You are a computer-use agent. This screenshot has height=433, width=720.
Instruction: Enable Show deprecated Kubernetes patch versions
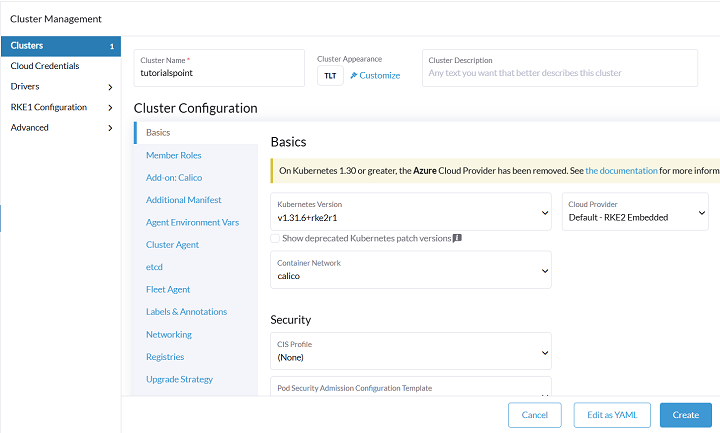275,238
